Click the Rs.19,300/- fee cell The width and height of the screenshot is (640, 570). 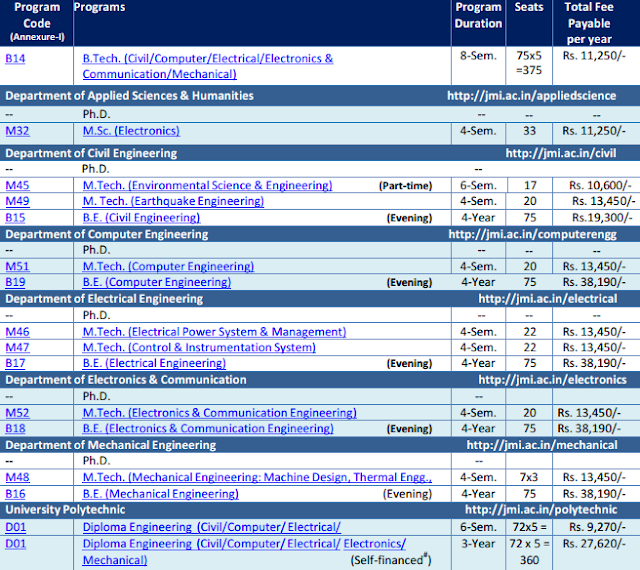click(x=602, y=218)
